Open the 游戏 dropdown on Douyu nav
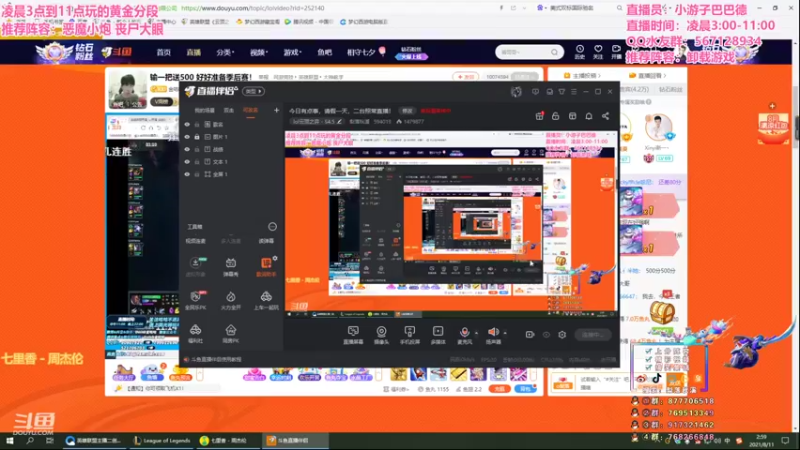 coord(292,52)
